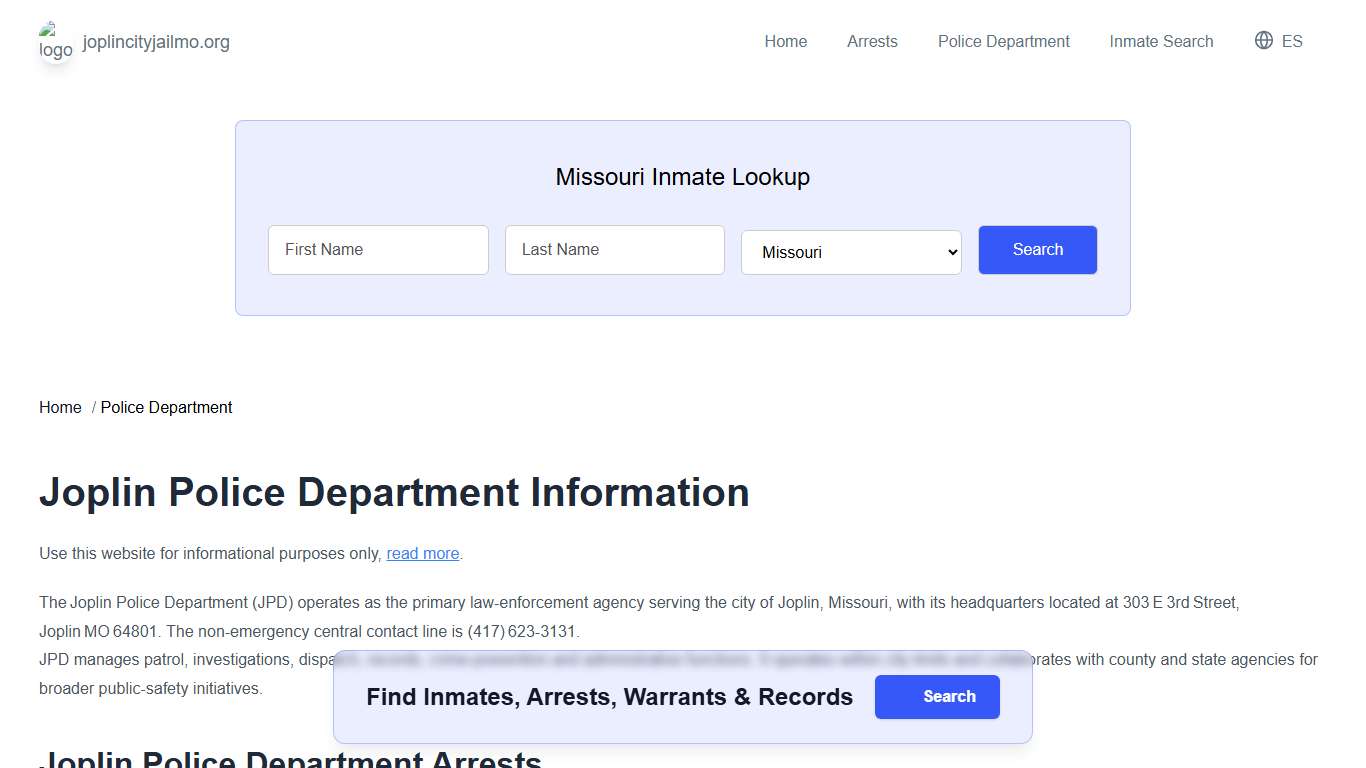Click the Police Department breadcrumb entry
The width and height of the screenshot is (1366, 768).
click(x=166, y=407)
